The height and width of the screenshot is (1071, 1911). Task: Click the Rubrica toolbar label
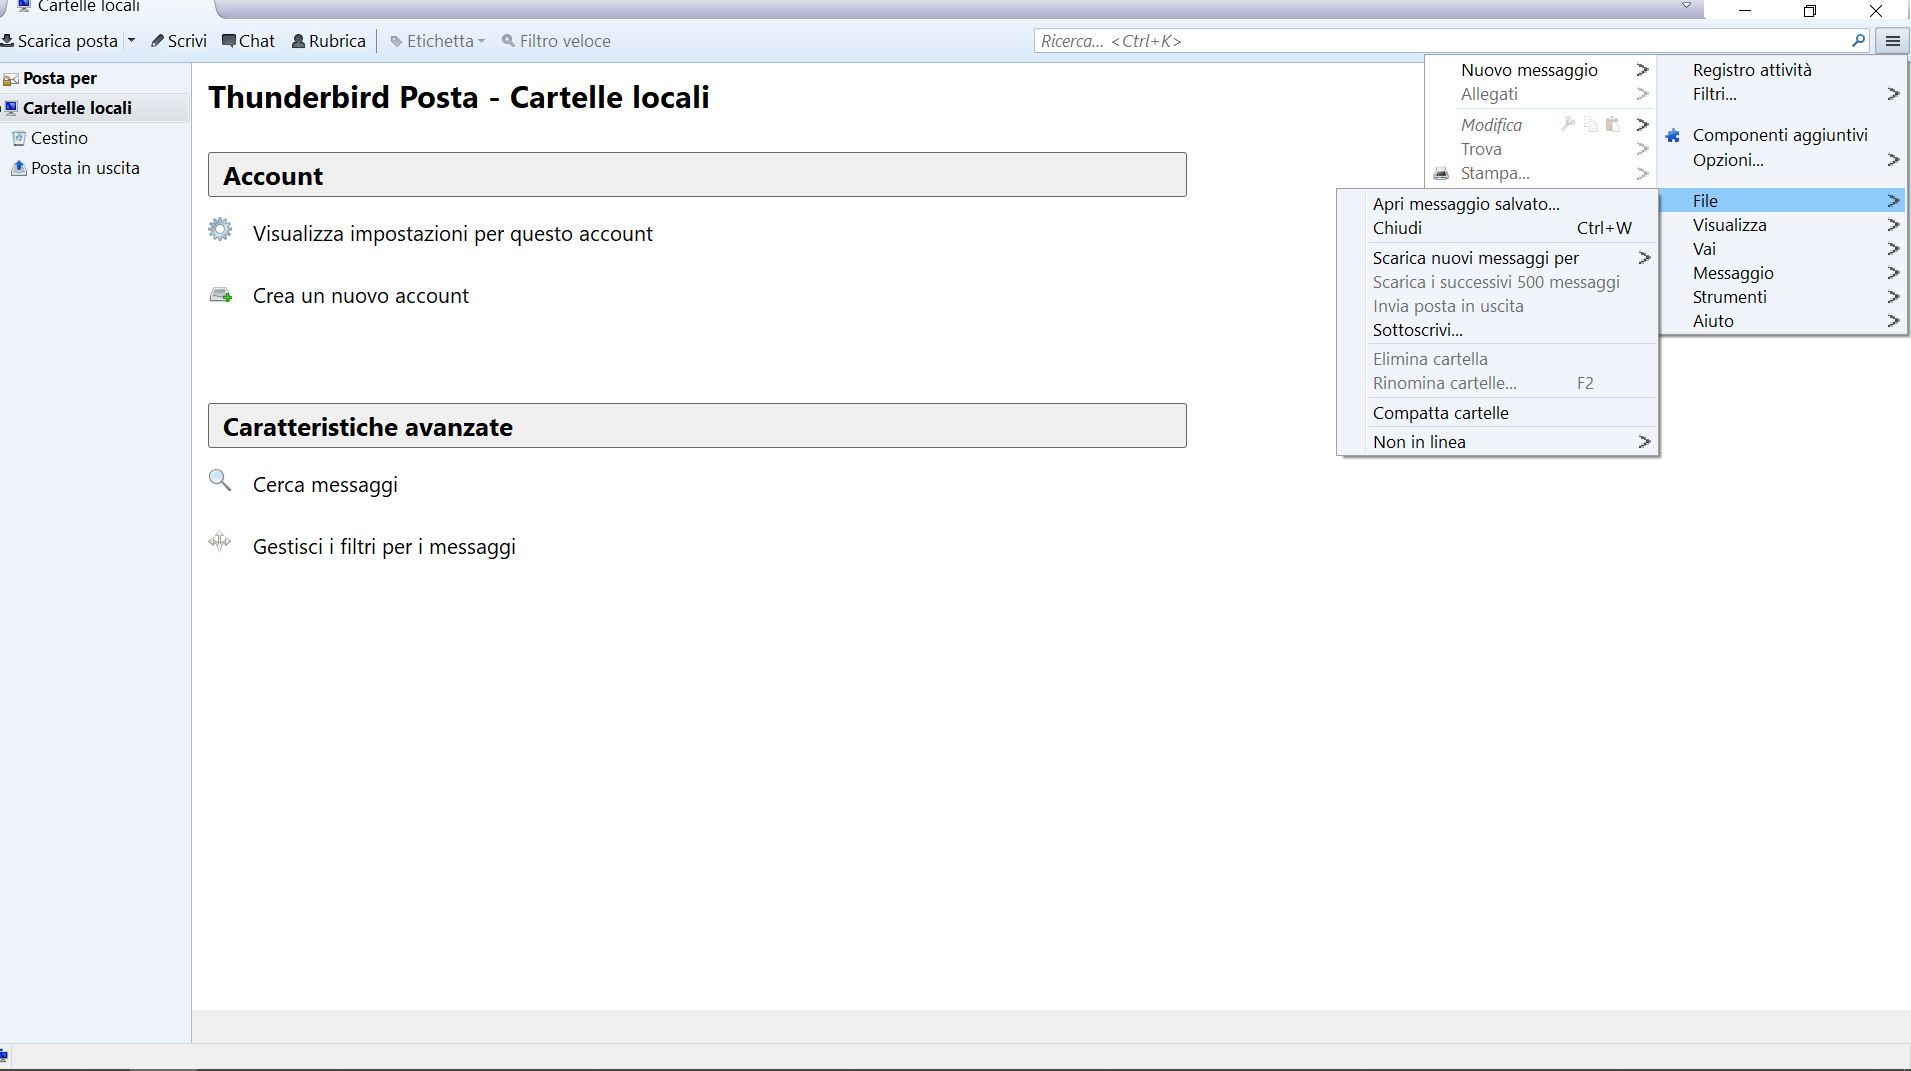[337, 41]
